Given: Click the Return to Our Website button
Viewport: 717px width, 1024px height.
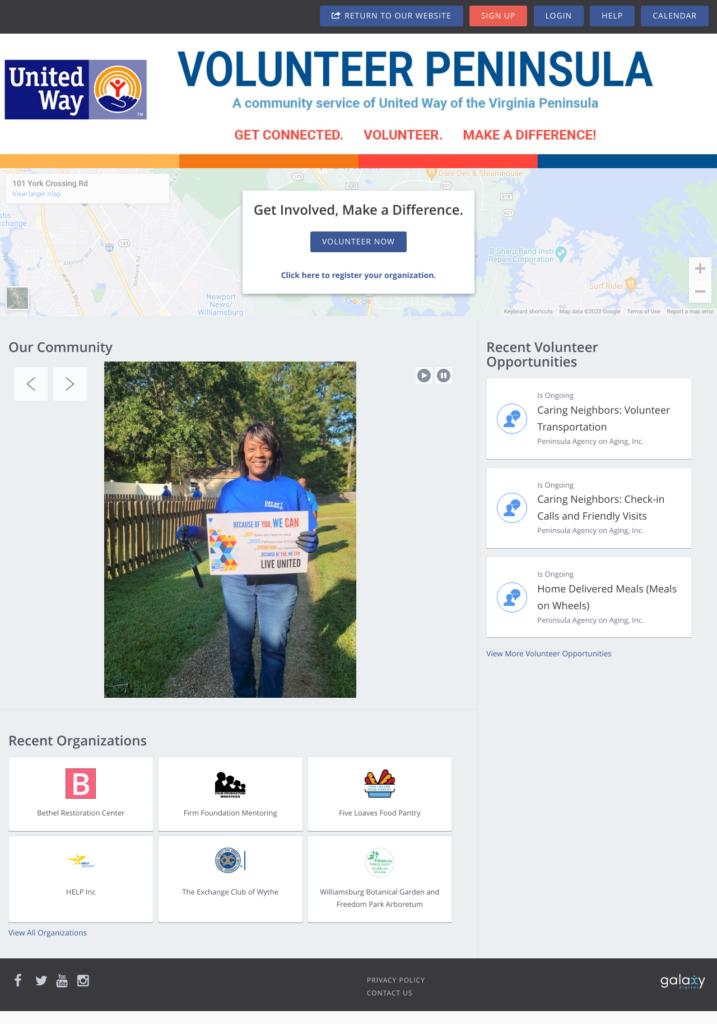Looking at the screenshot, I should click(x=391, y=16).
